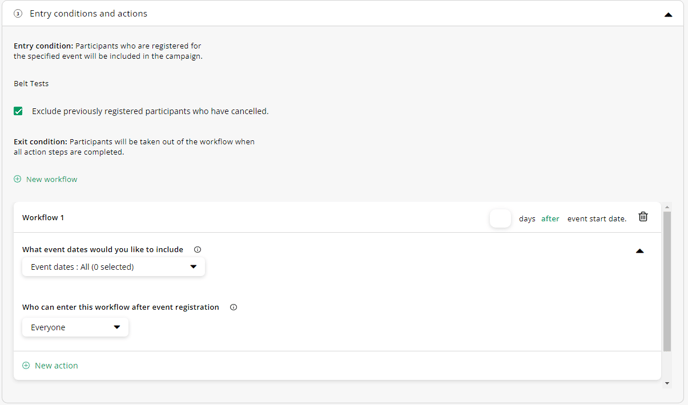688x405 pixels.
Task: Click Entry conditions and actions header text
Action: [x=88, y=14]
